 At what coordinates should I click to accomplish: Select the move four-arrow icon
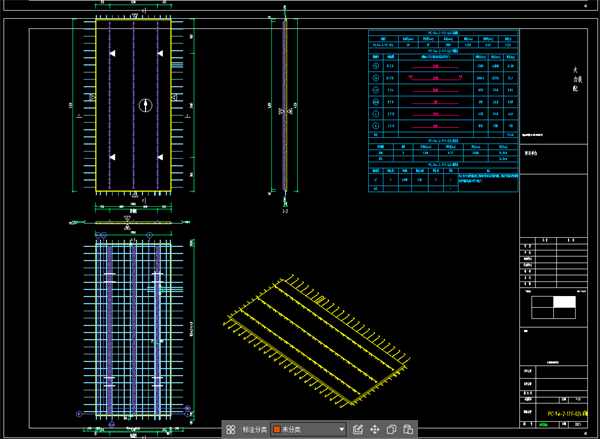[x=375, y=429]
